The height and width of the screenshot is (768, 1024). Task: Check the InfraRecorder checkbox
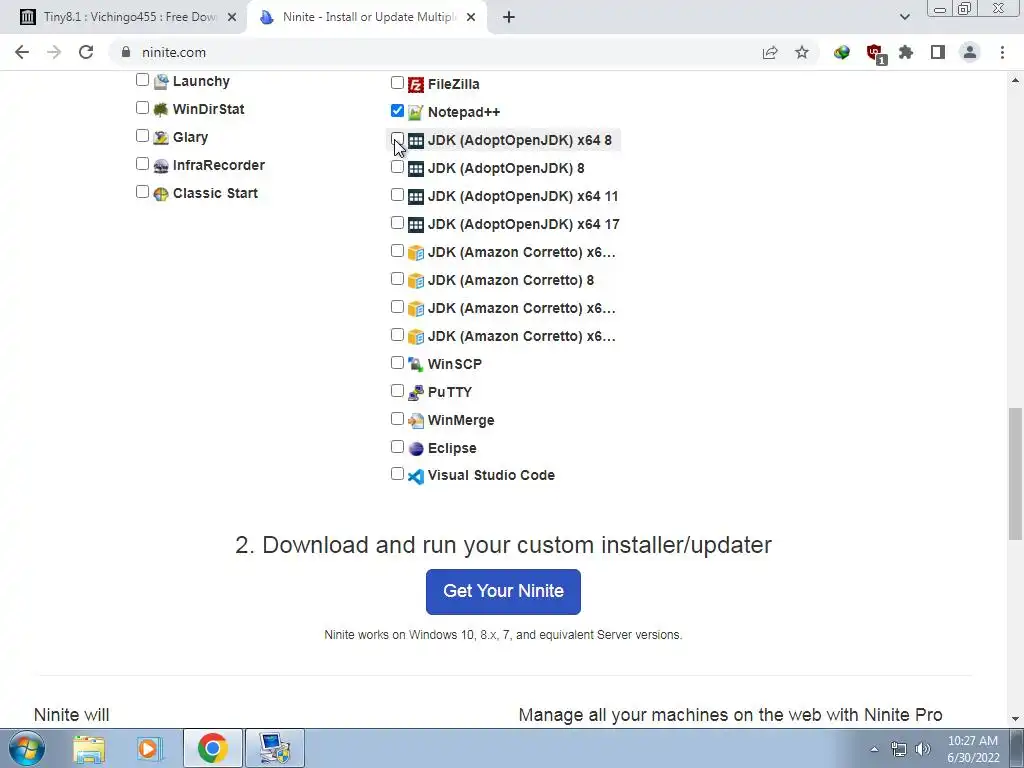142,164
